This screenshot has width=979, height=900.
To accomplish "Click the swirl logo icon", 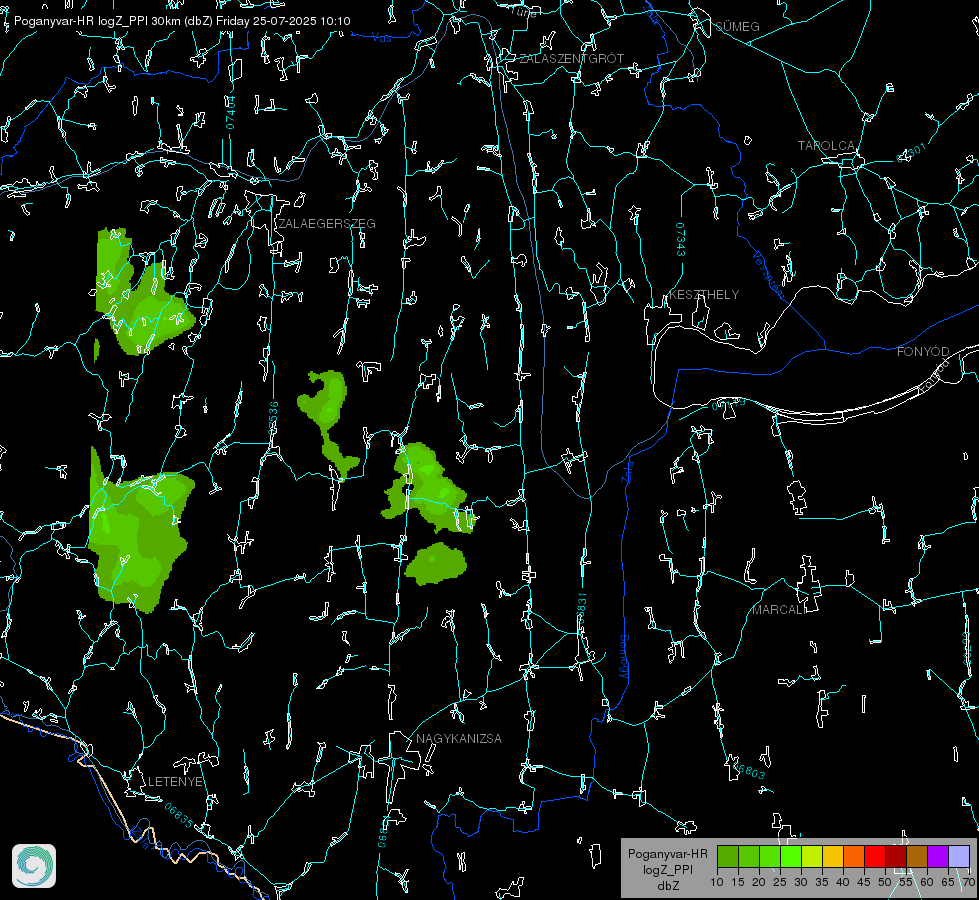I will (34, 866).
